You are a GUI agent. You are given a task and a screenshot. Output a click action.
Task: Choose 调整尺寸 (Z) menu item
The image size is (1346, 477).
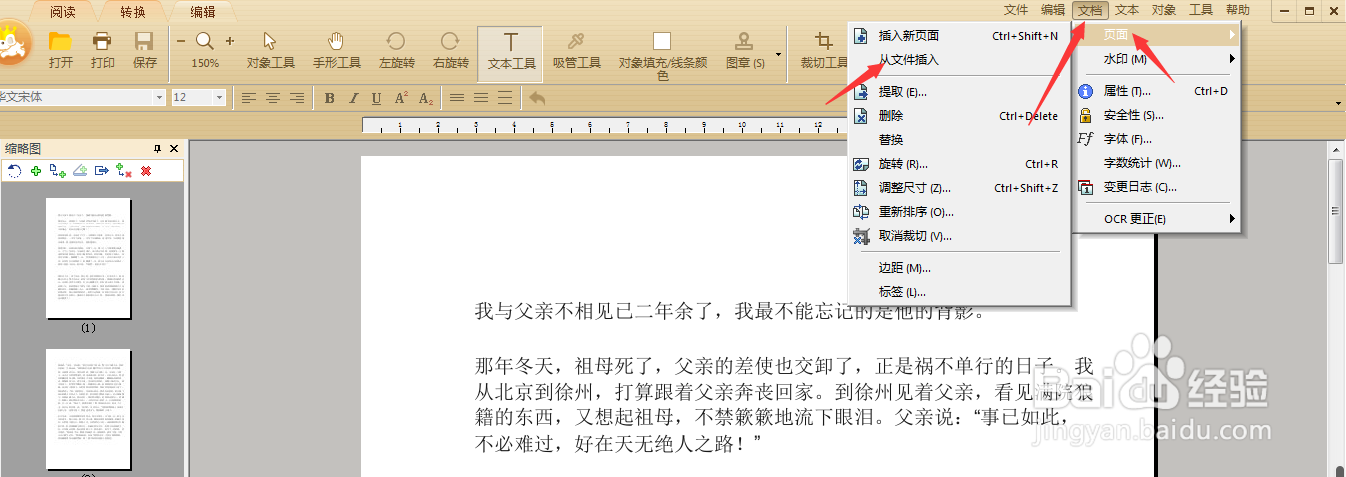pyautogui.click(x=959, y=188)
